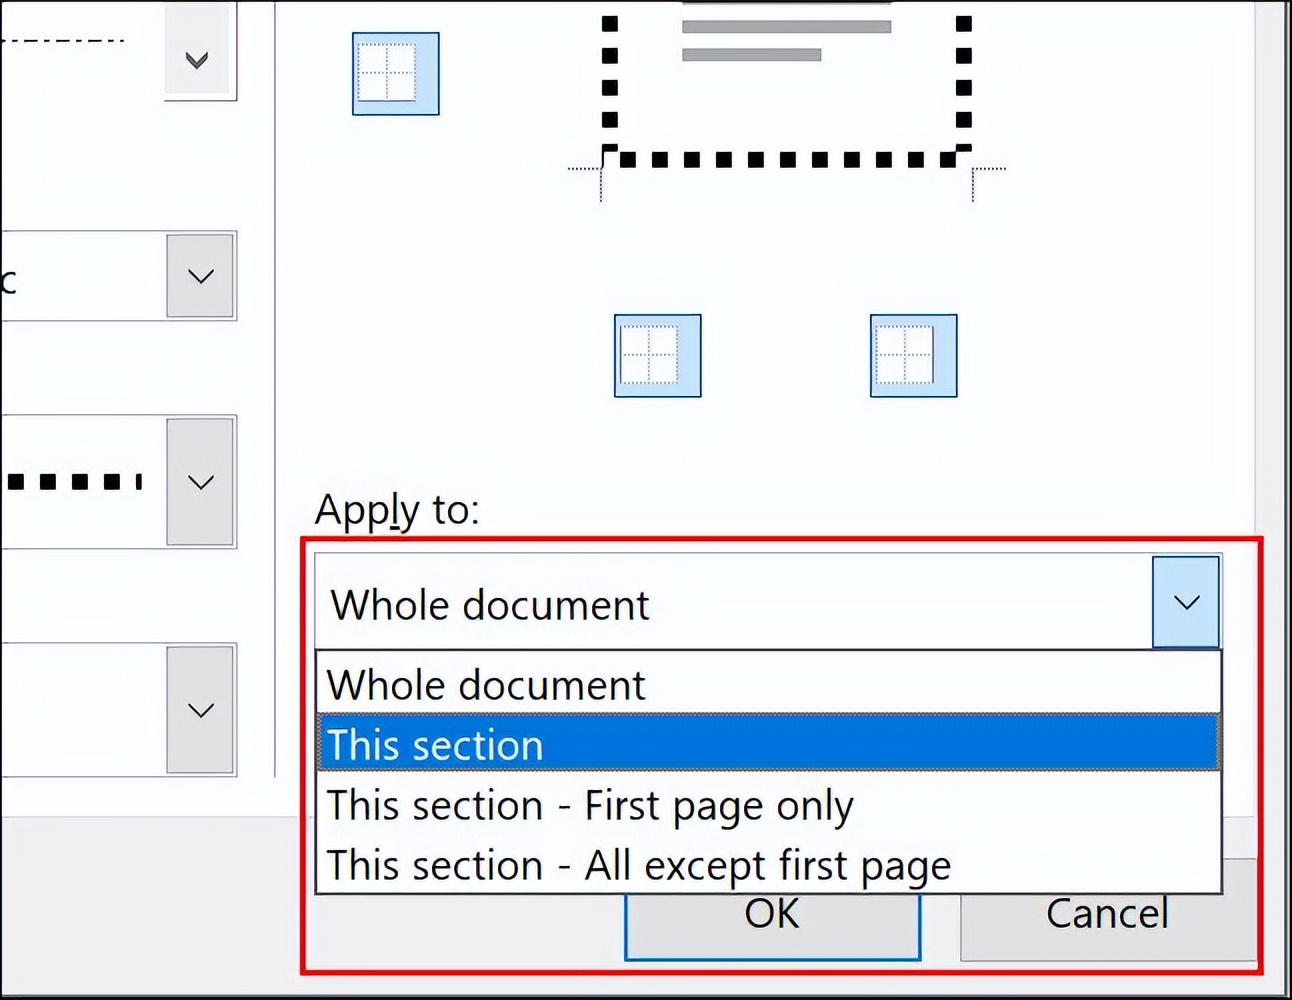Toggle the bottom-left border preview icon
This screenshot has width=1292, height=1000.
(656, 356)
